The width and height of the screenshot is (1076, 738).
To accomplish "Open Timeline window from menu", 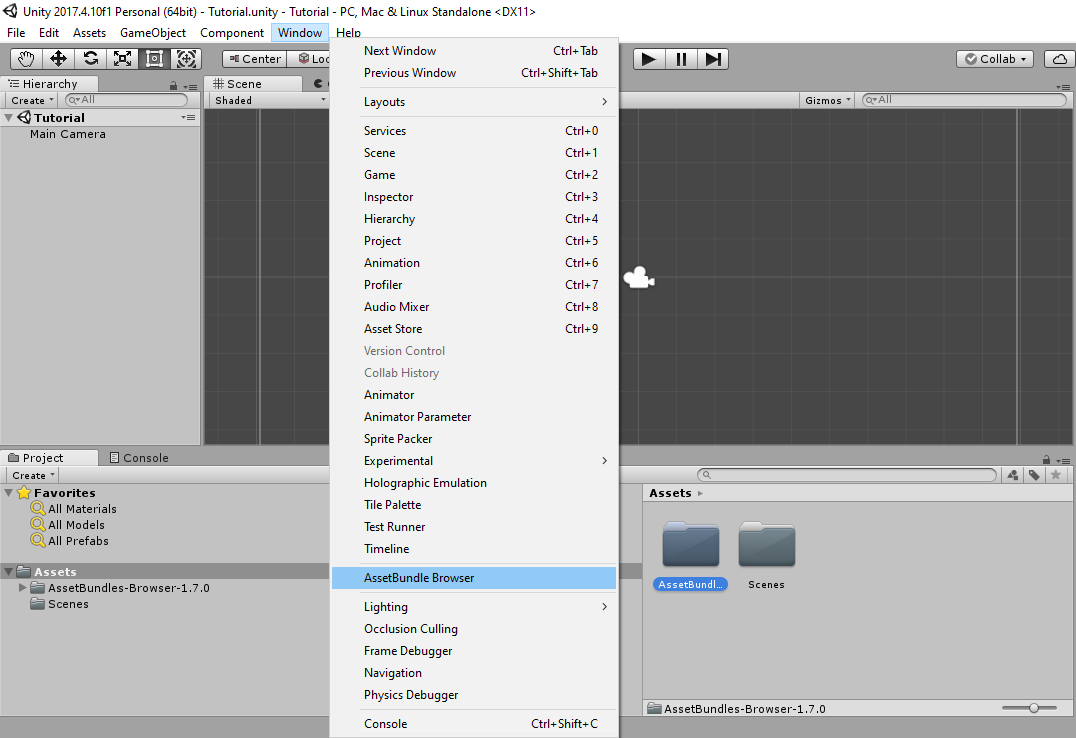I will (x=473, y=549).
